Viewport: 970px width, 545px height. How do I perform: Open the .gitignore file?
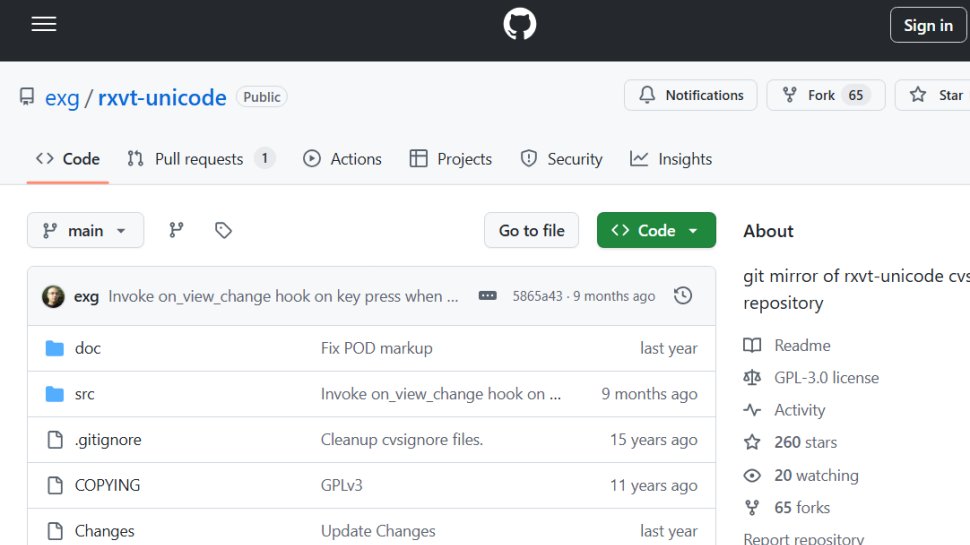pos(108,440)
